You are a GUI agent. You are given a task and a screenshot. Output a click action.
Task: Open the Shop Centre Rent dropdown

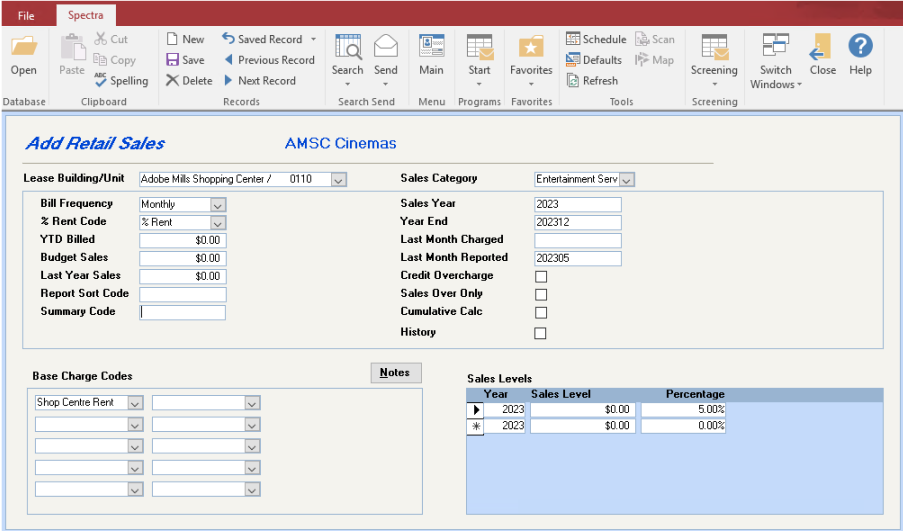pyautogui.click(x=135, y=403)
